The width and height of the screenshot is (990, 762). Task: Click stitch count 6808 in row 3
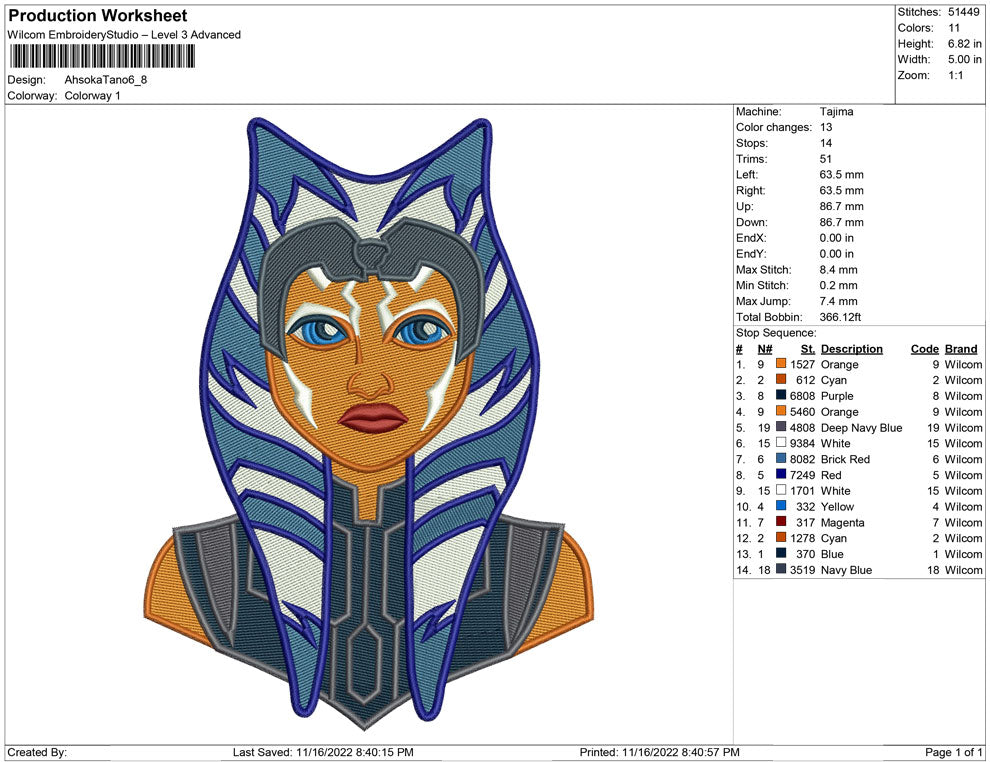coord(802,396)
